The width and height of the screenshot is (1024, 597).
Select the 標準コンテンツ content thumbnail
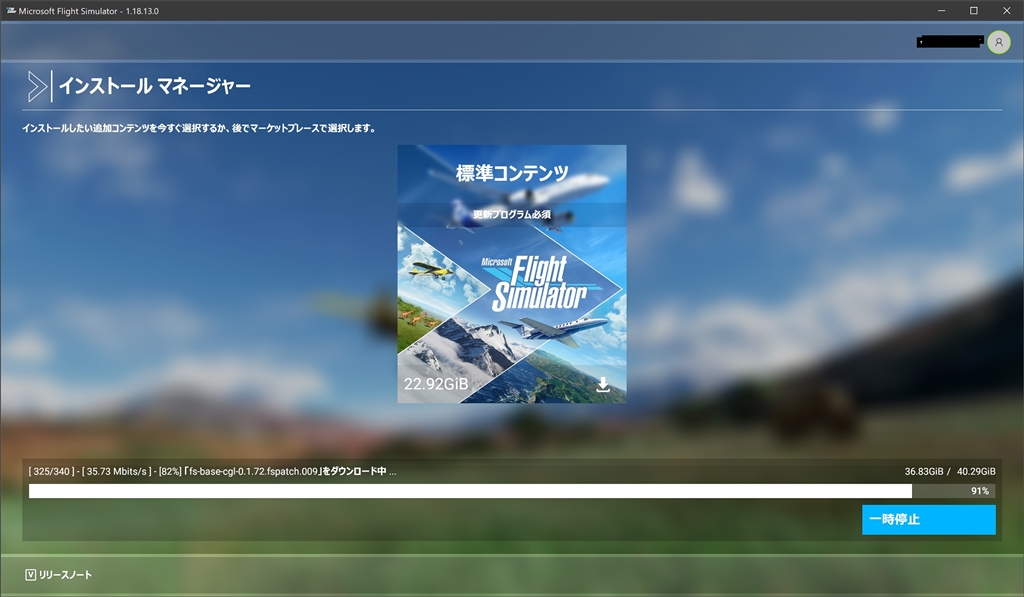(512, 274)
